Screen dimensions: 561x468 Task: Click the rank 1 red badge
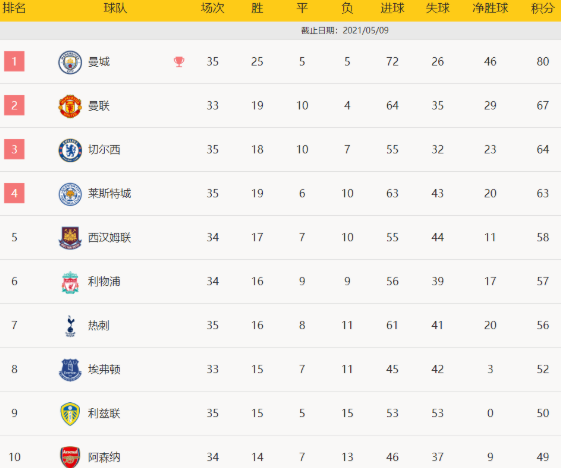coord(14,61)
